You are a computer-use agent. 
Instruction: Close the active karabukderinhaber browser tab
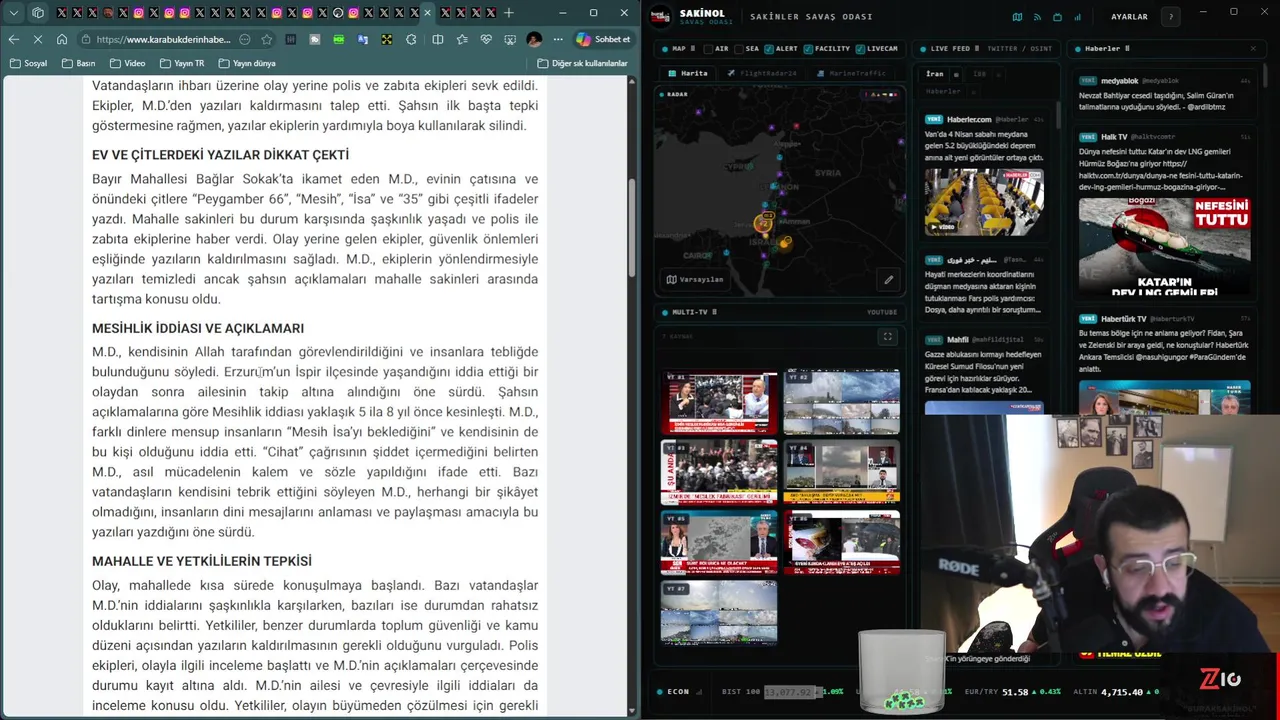tap(428, 13)
